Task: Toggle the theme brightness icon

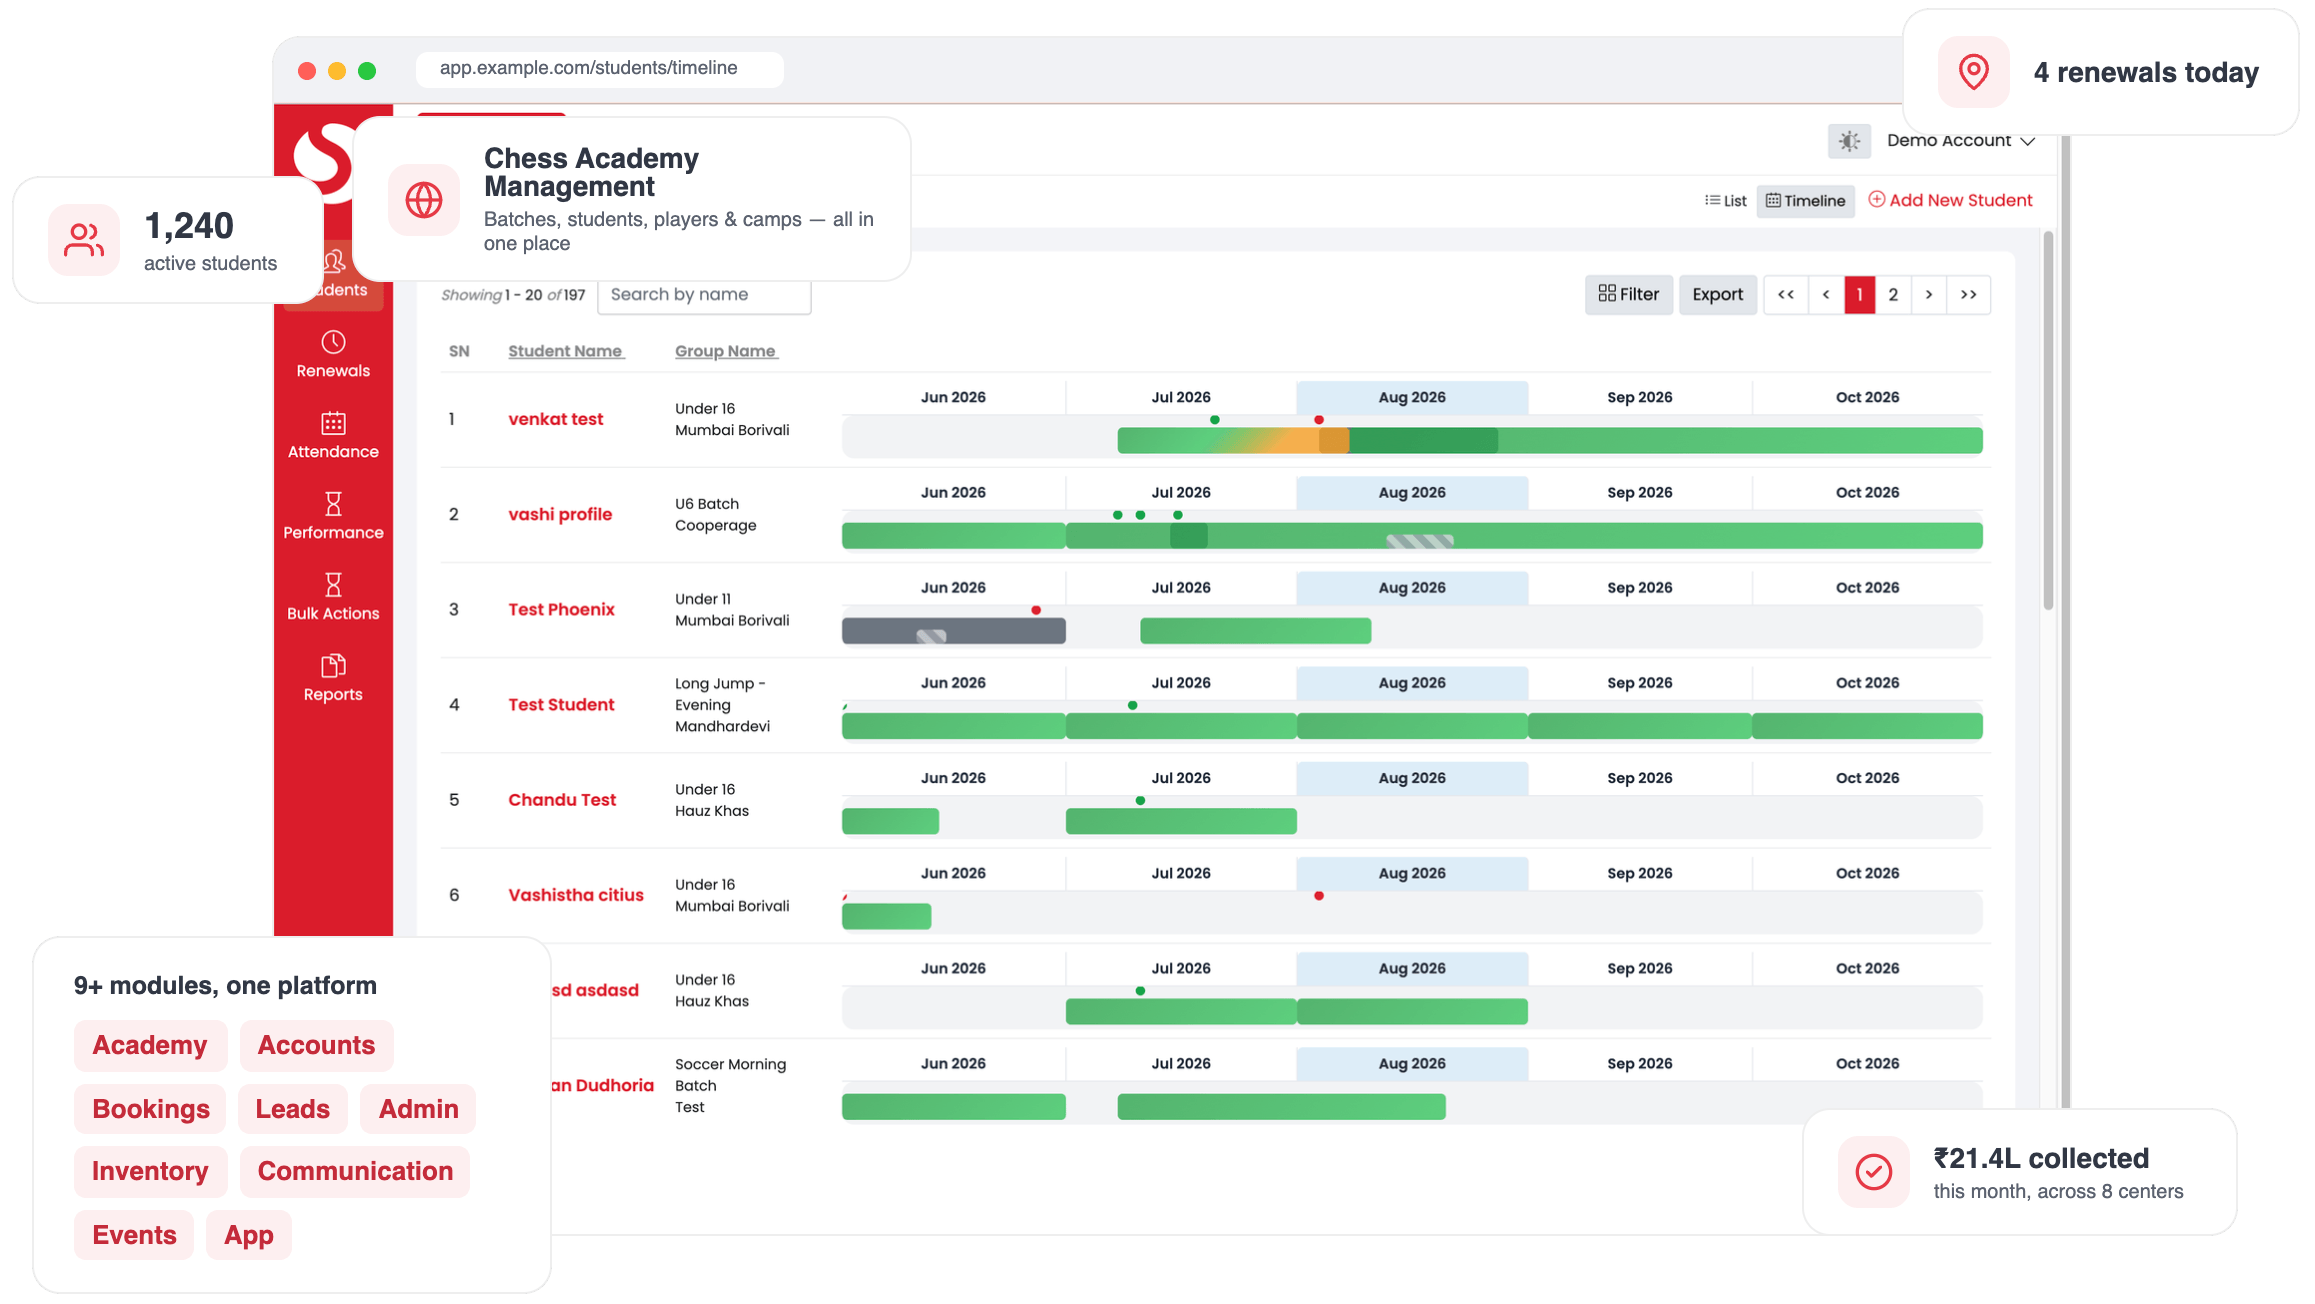Action: click(1849, 141)
